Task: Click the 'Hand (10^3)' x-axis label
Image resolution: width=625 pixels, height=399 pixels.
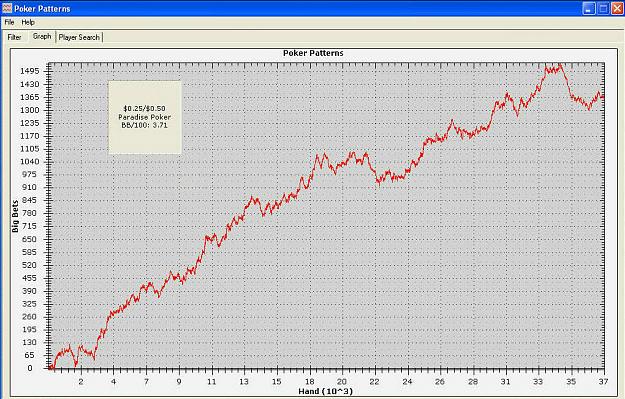Action: click(x=325, y=391)
